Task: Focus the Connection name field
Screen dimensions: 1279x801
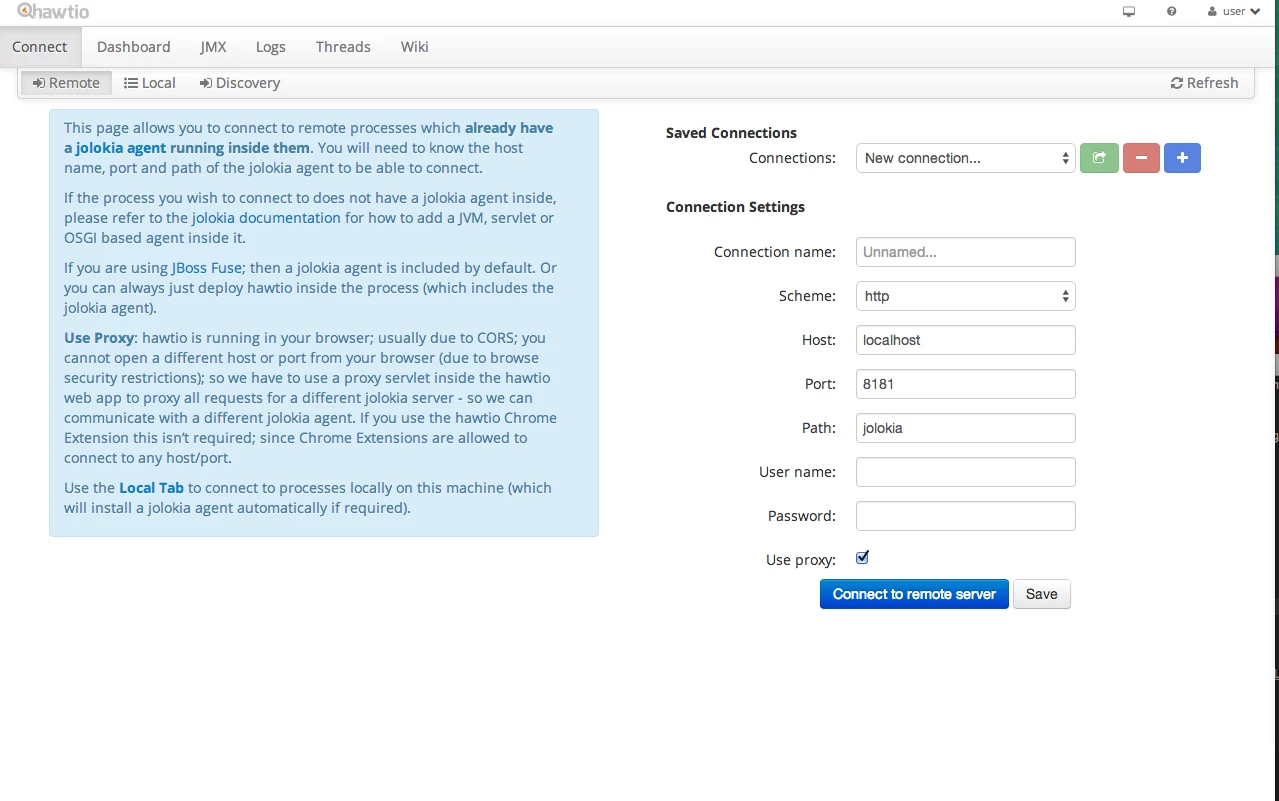Action: click(x=966, y=252)
